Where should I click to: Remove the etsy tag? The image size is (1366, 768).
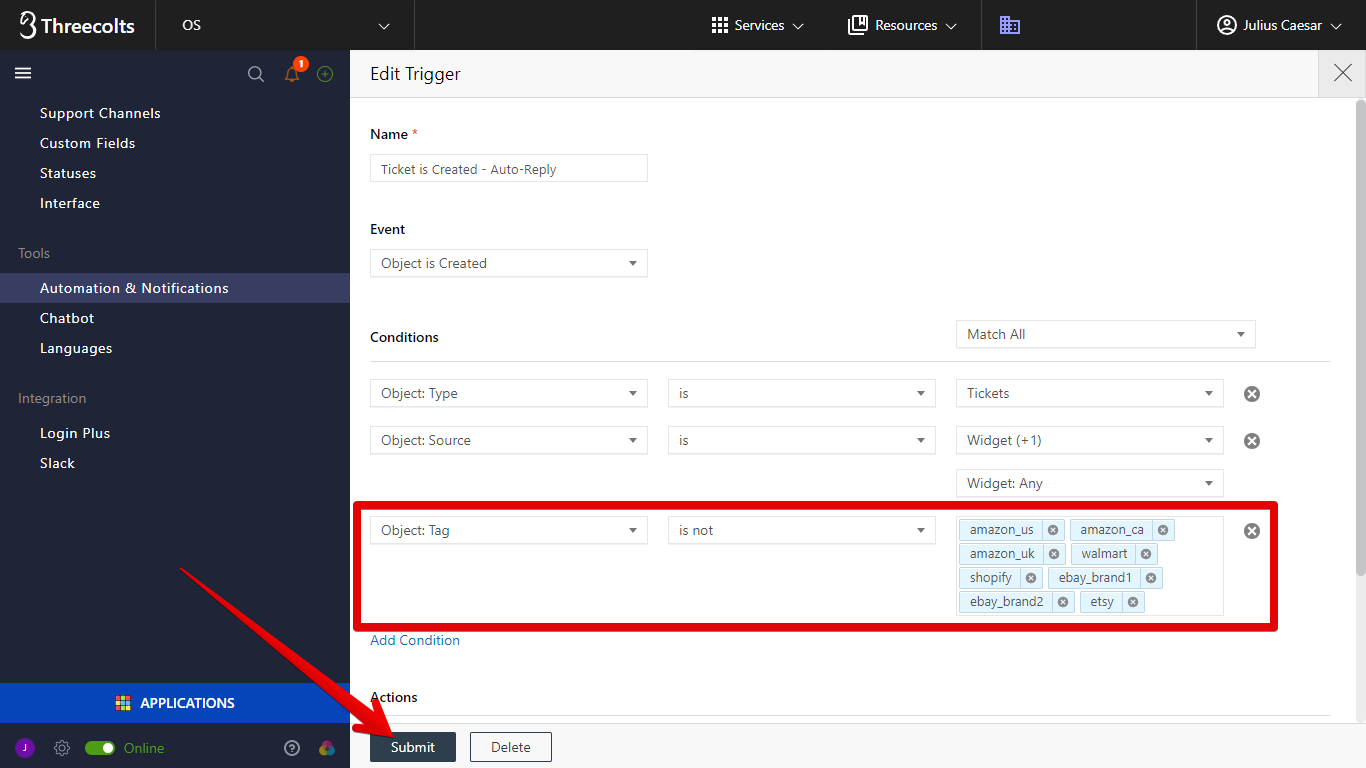tap(1133, 602)
